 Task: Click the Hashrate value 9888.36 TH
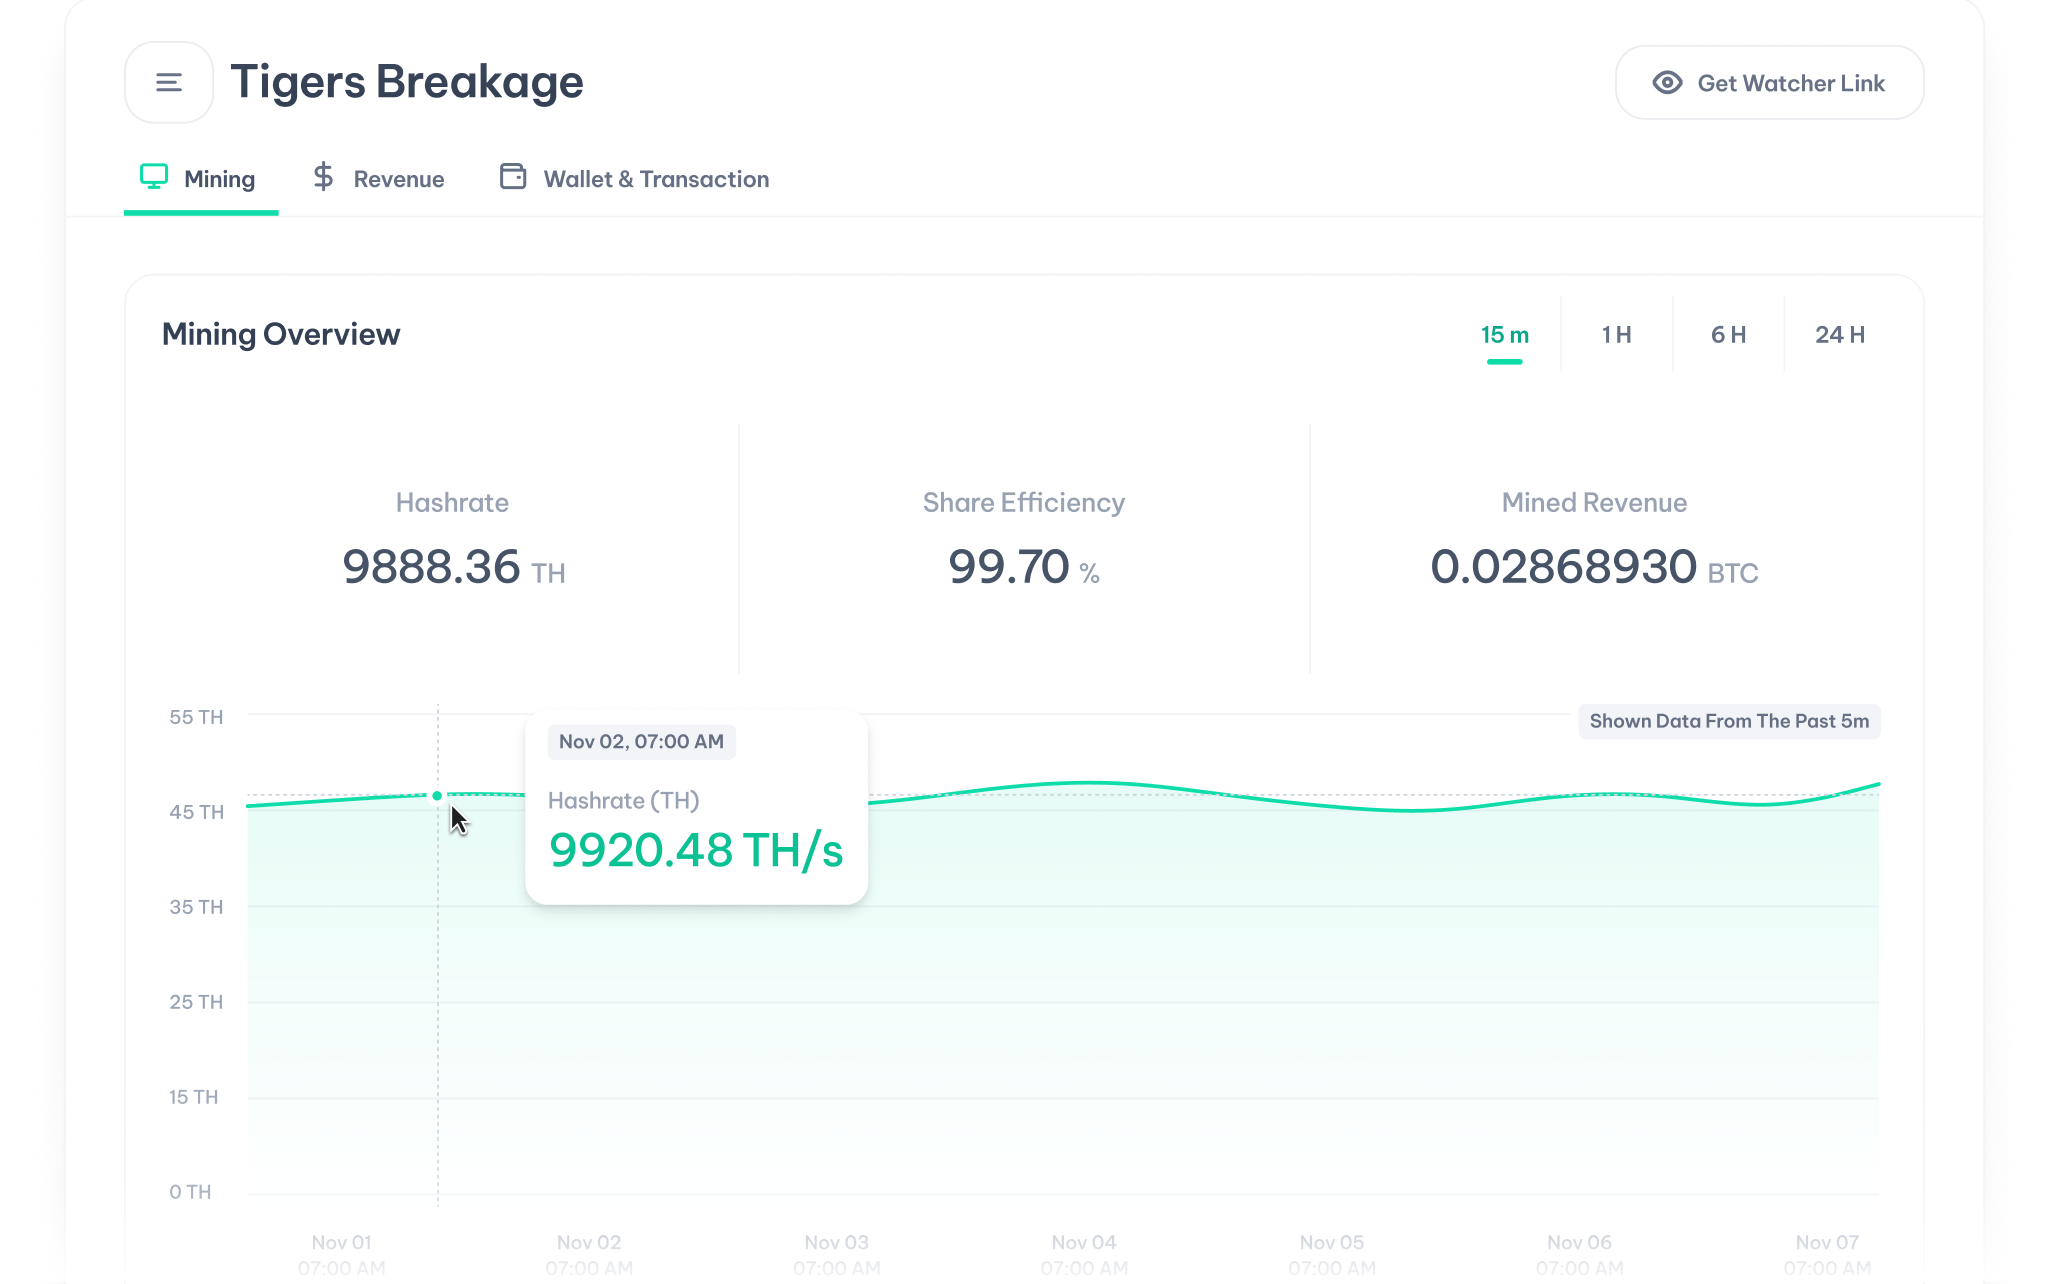454,567
